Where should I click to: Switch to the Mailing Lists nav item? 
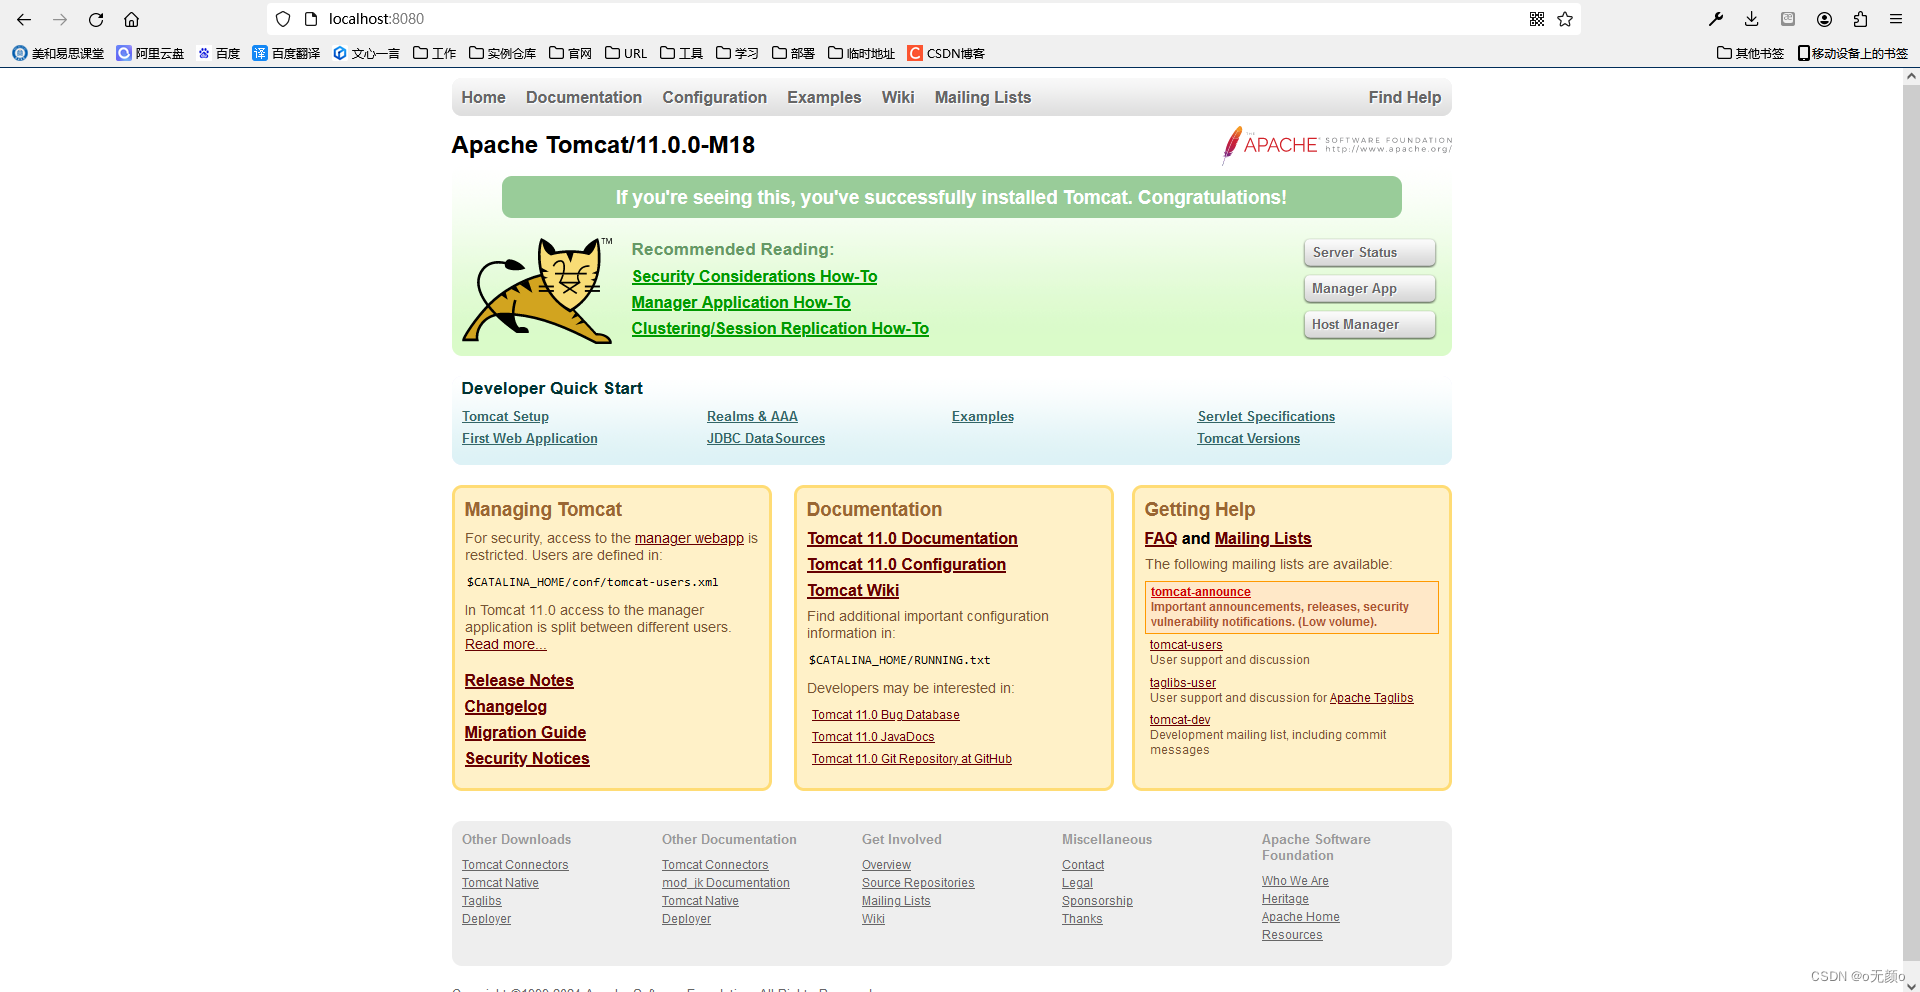click(x=982, y=97)
